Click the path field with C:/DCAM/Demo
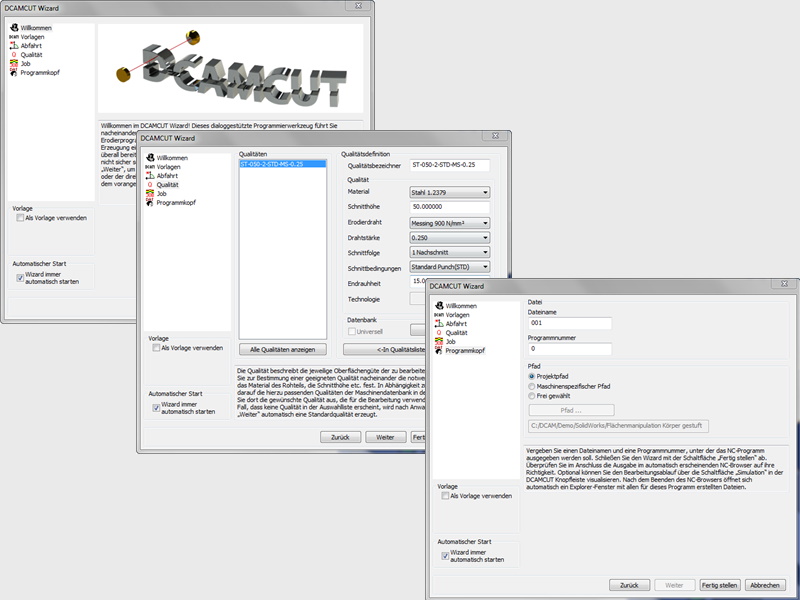 [x=618, y=426]
